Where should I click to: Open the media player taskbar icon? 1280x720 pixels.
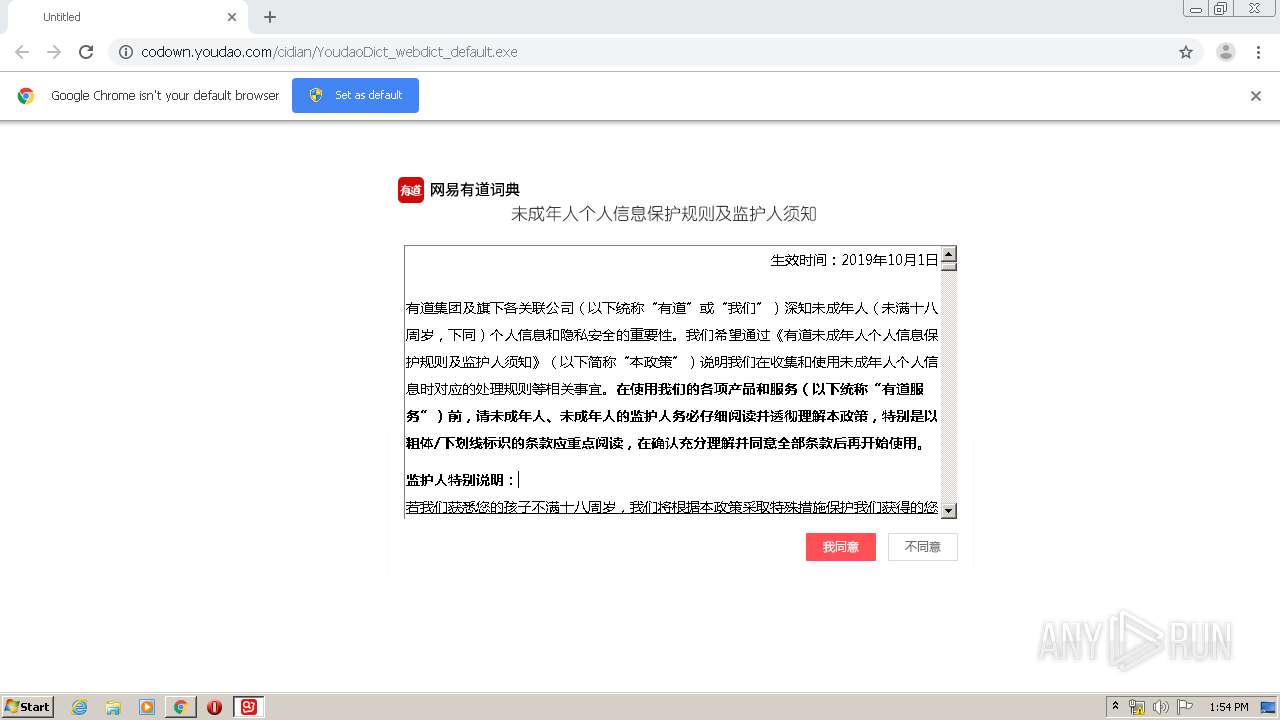147,707
